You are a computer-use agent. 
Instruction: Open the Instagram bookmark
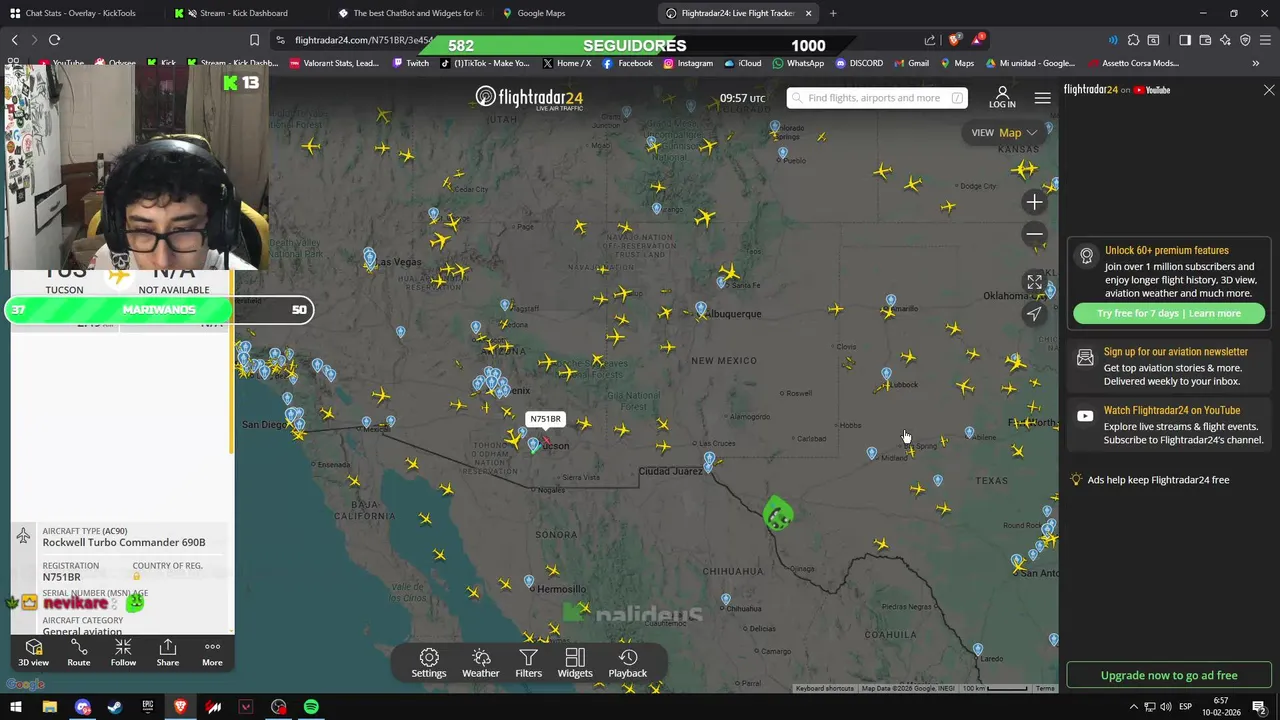tap(688, 63)
